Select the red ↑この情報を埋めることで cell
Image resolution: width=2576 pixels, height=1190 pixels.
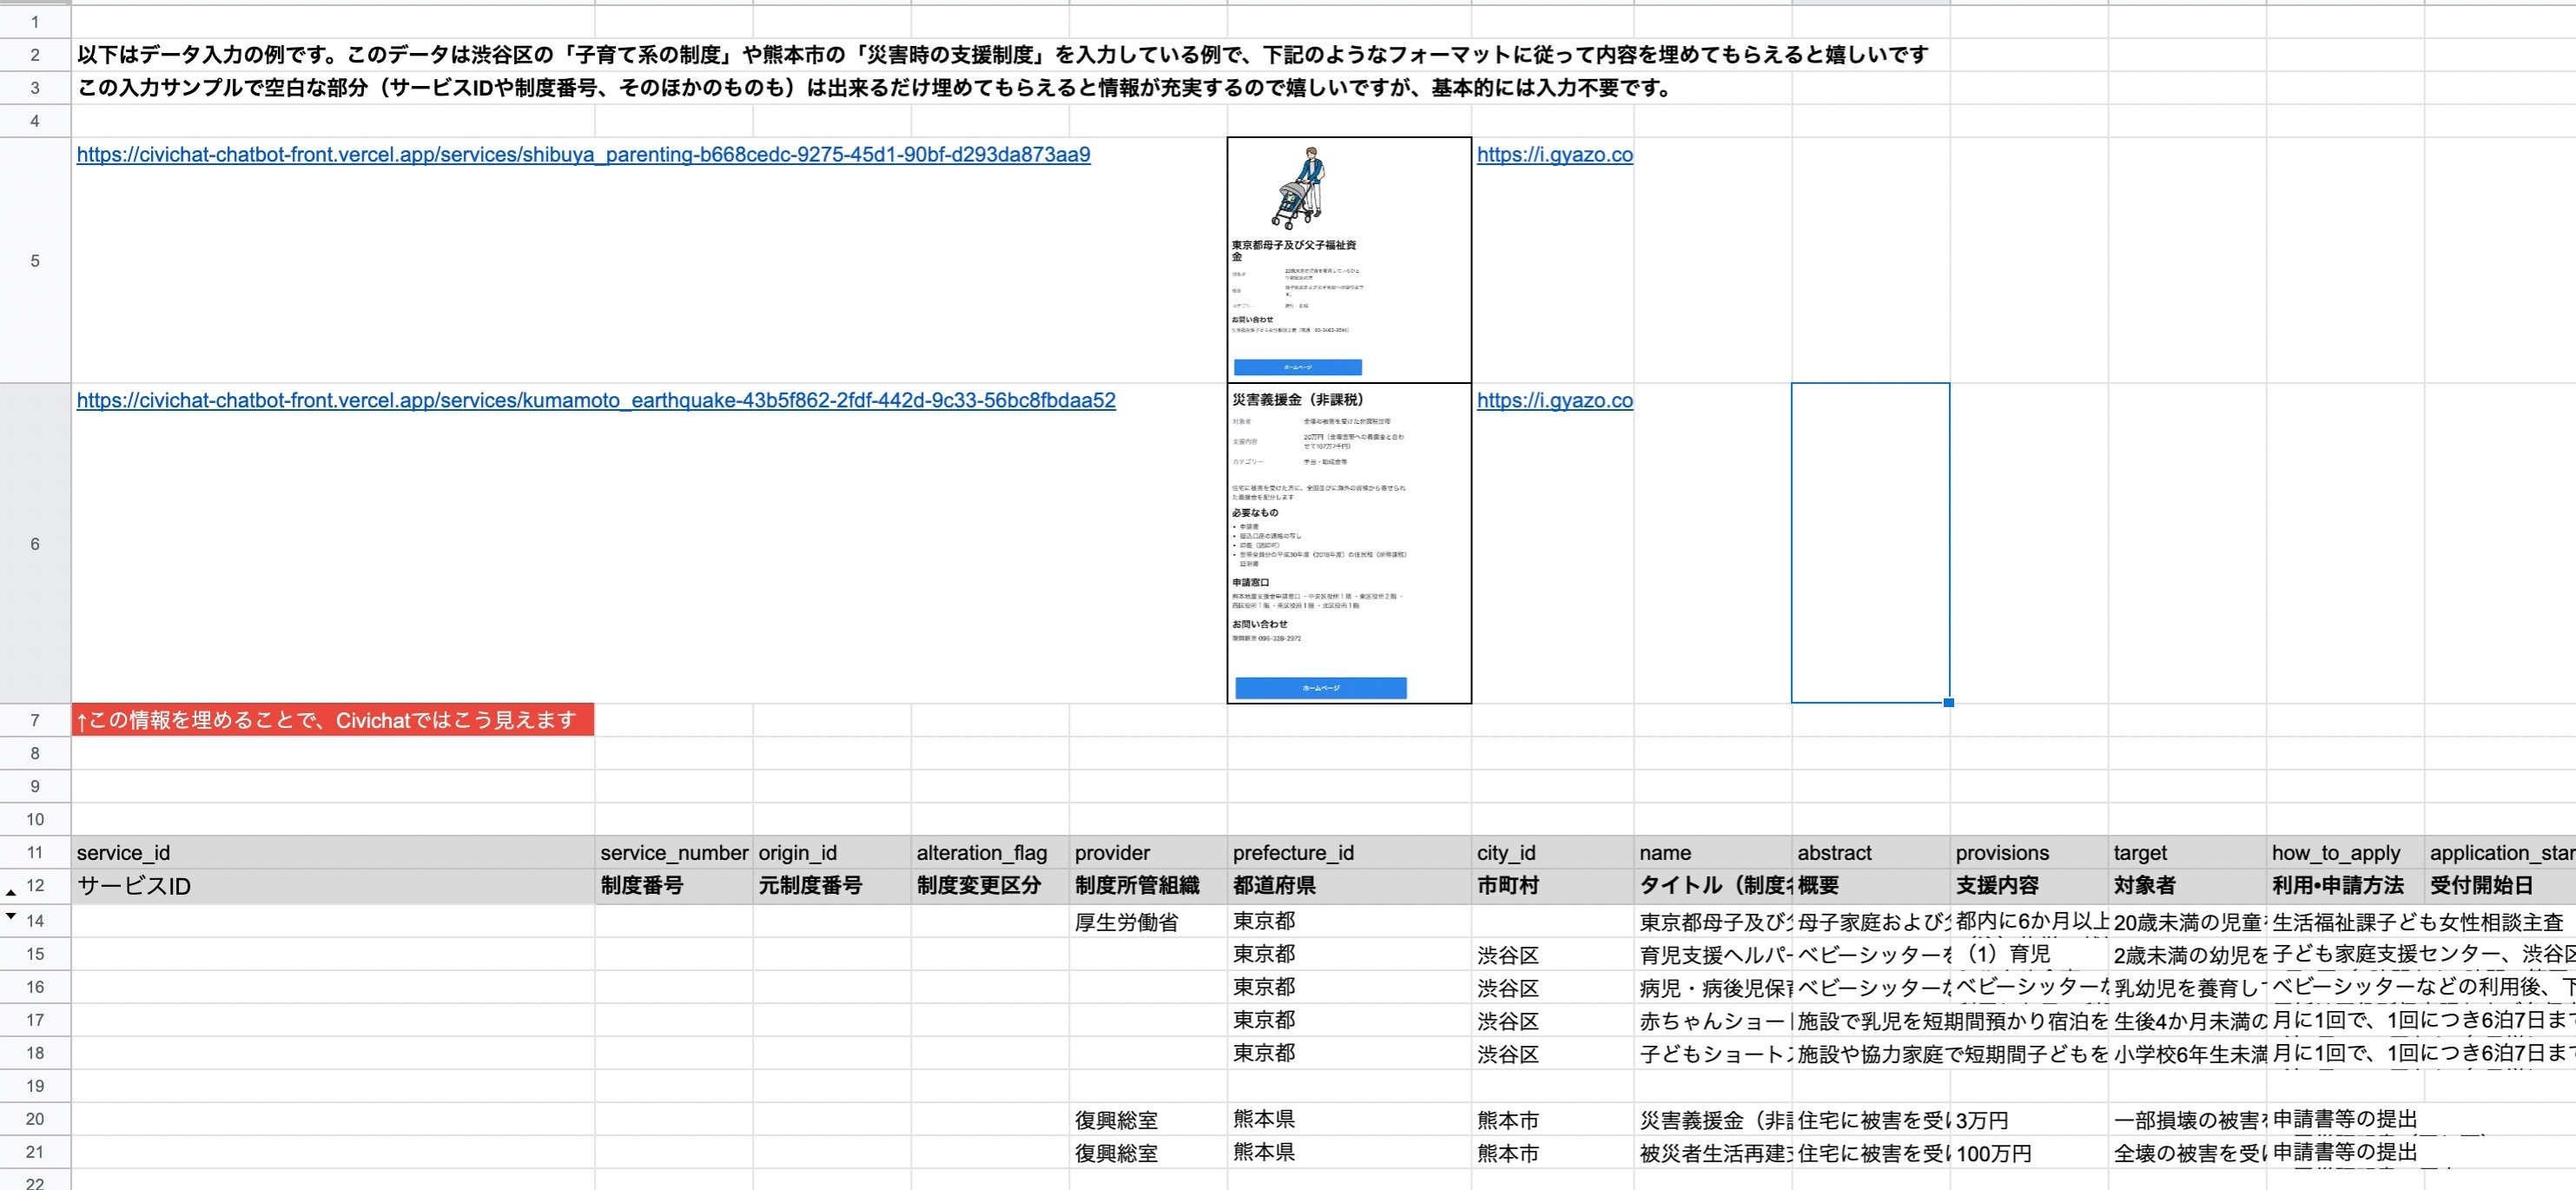330,720
